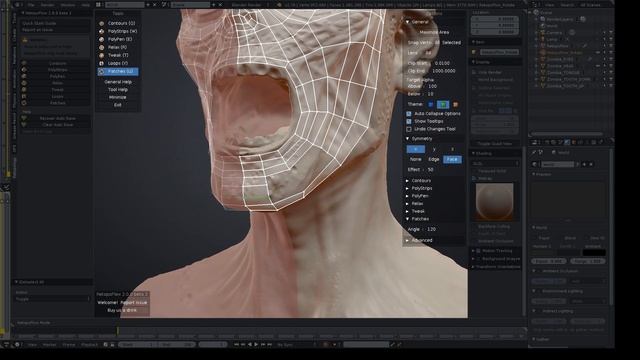
Task: Collapse the Symmetry options section
Action: point(407,139)
